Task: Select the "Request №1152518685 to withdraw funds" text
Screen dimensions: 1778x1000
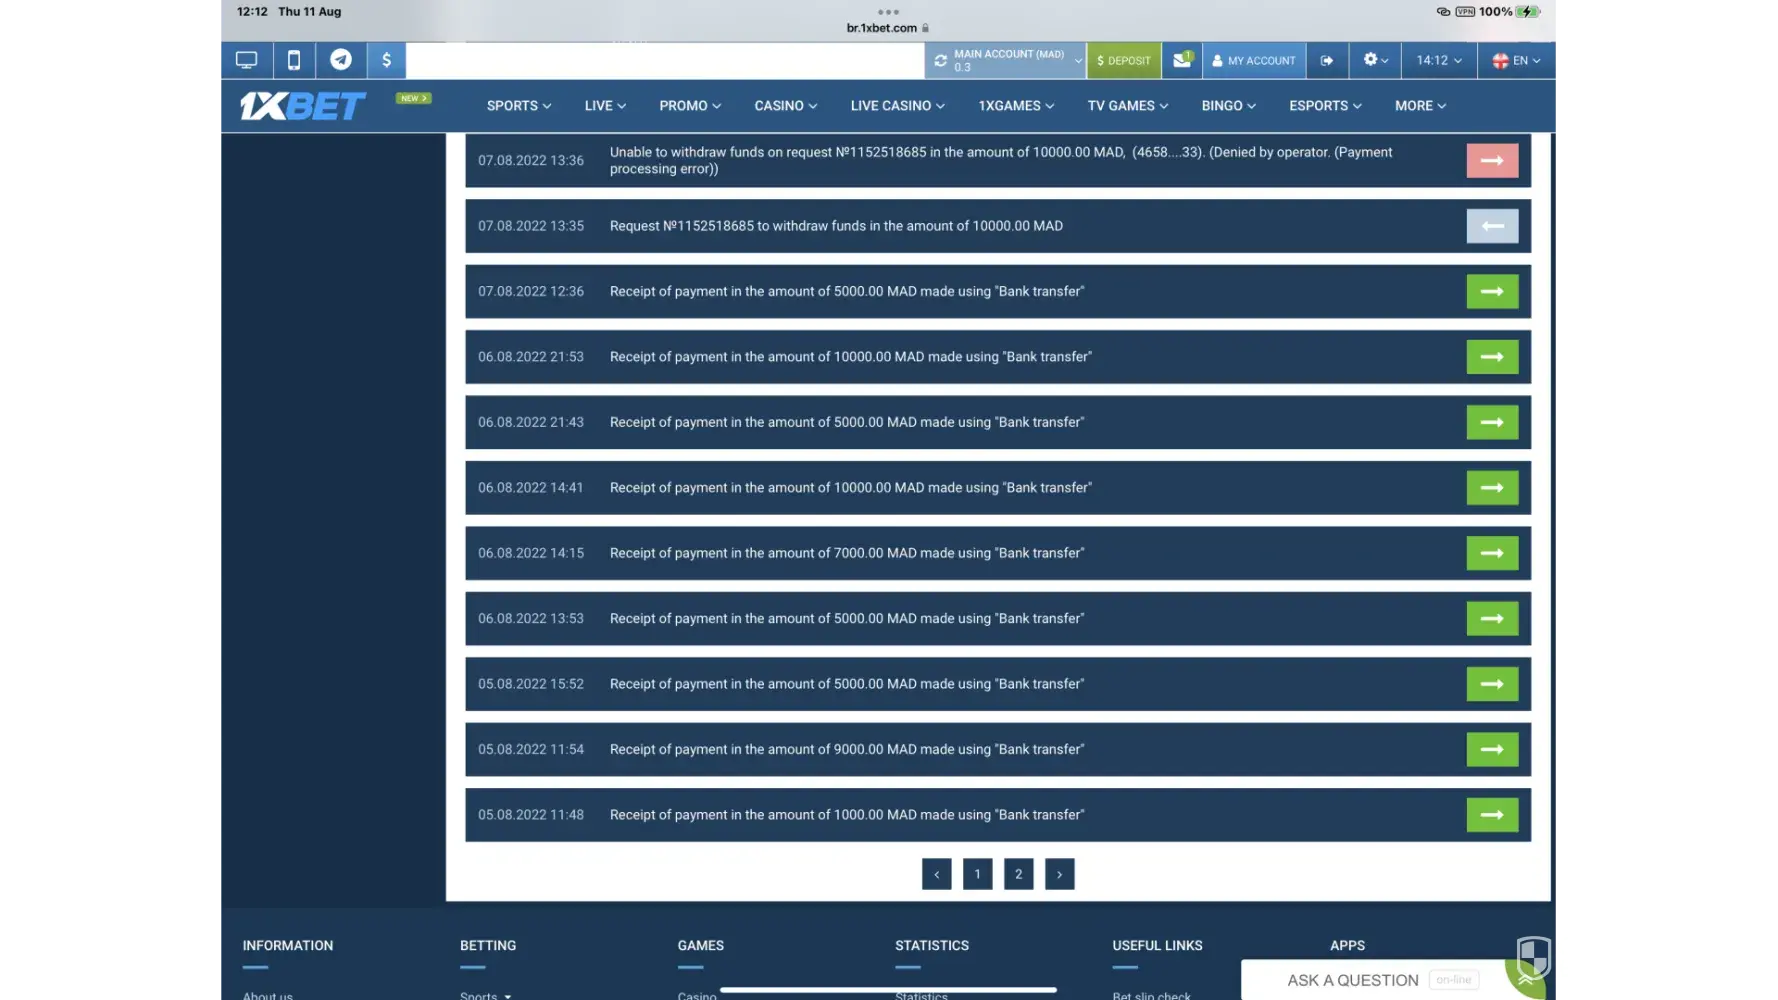Action: point(836,226)
